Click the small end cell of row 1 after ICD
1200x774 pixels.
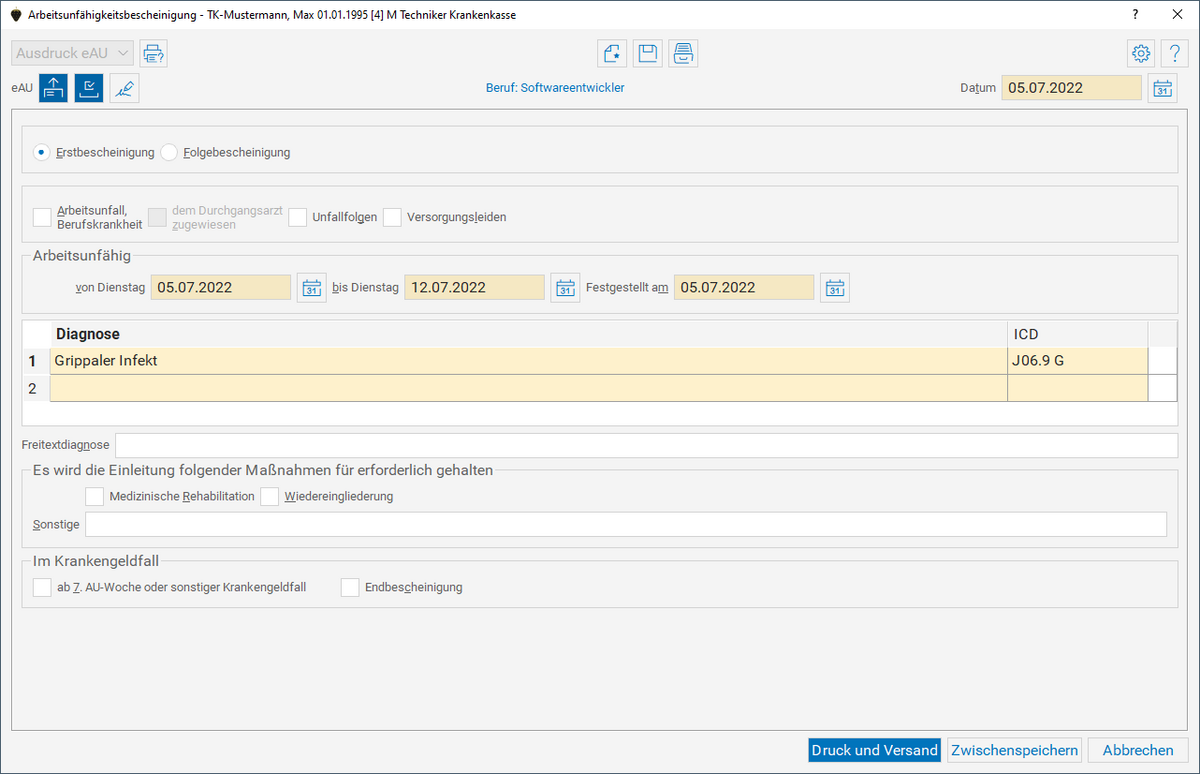(x=1163, y=360)
